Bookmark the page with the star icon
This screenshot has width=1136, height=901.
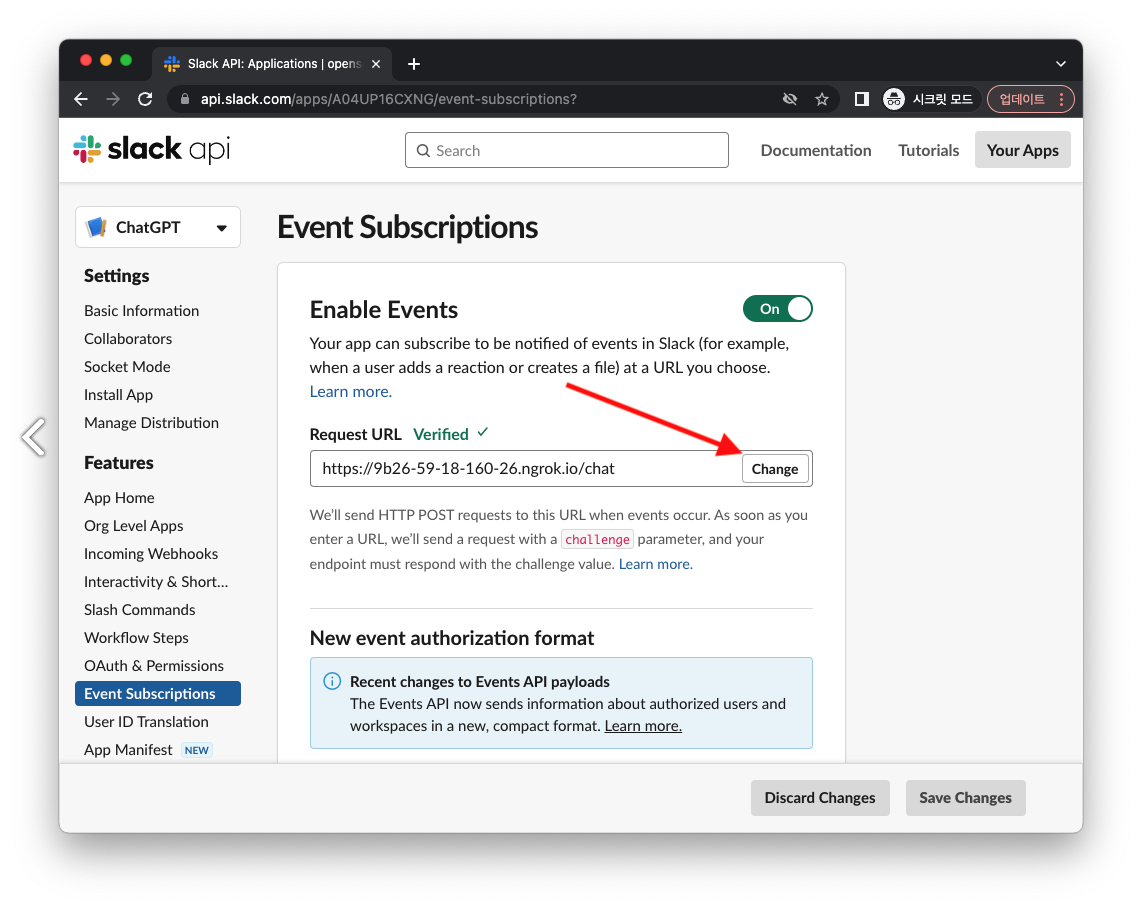click(822, 99)
